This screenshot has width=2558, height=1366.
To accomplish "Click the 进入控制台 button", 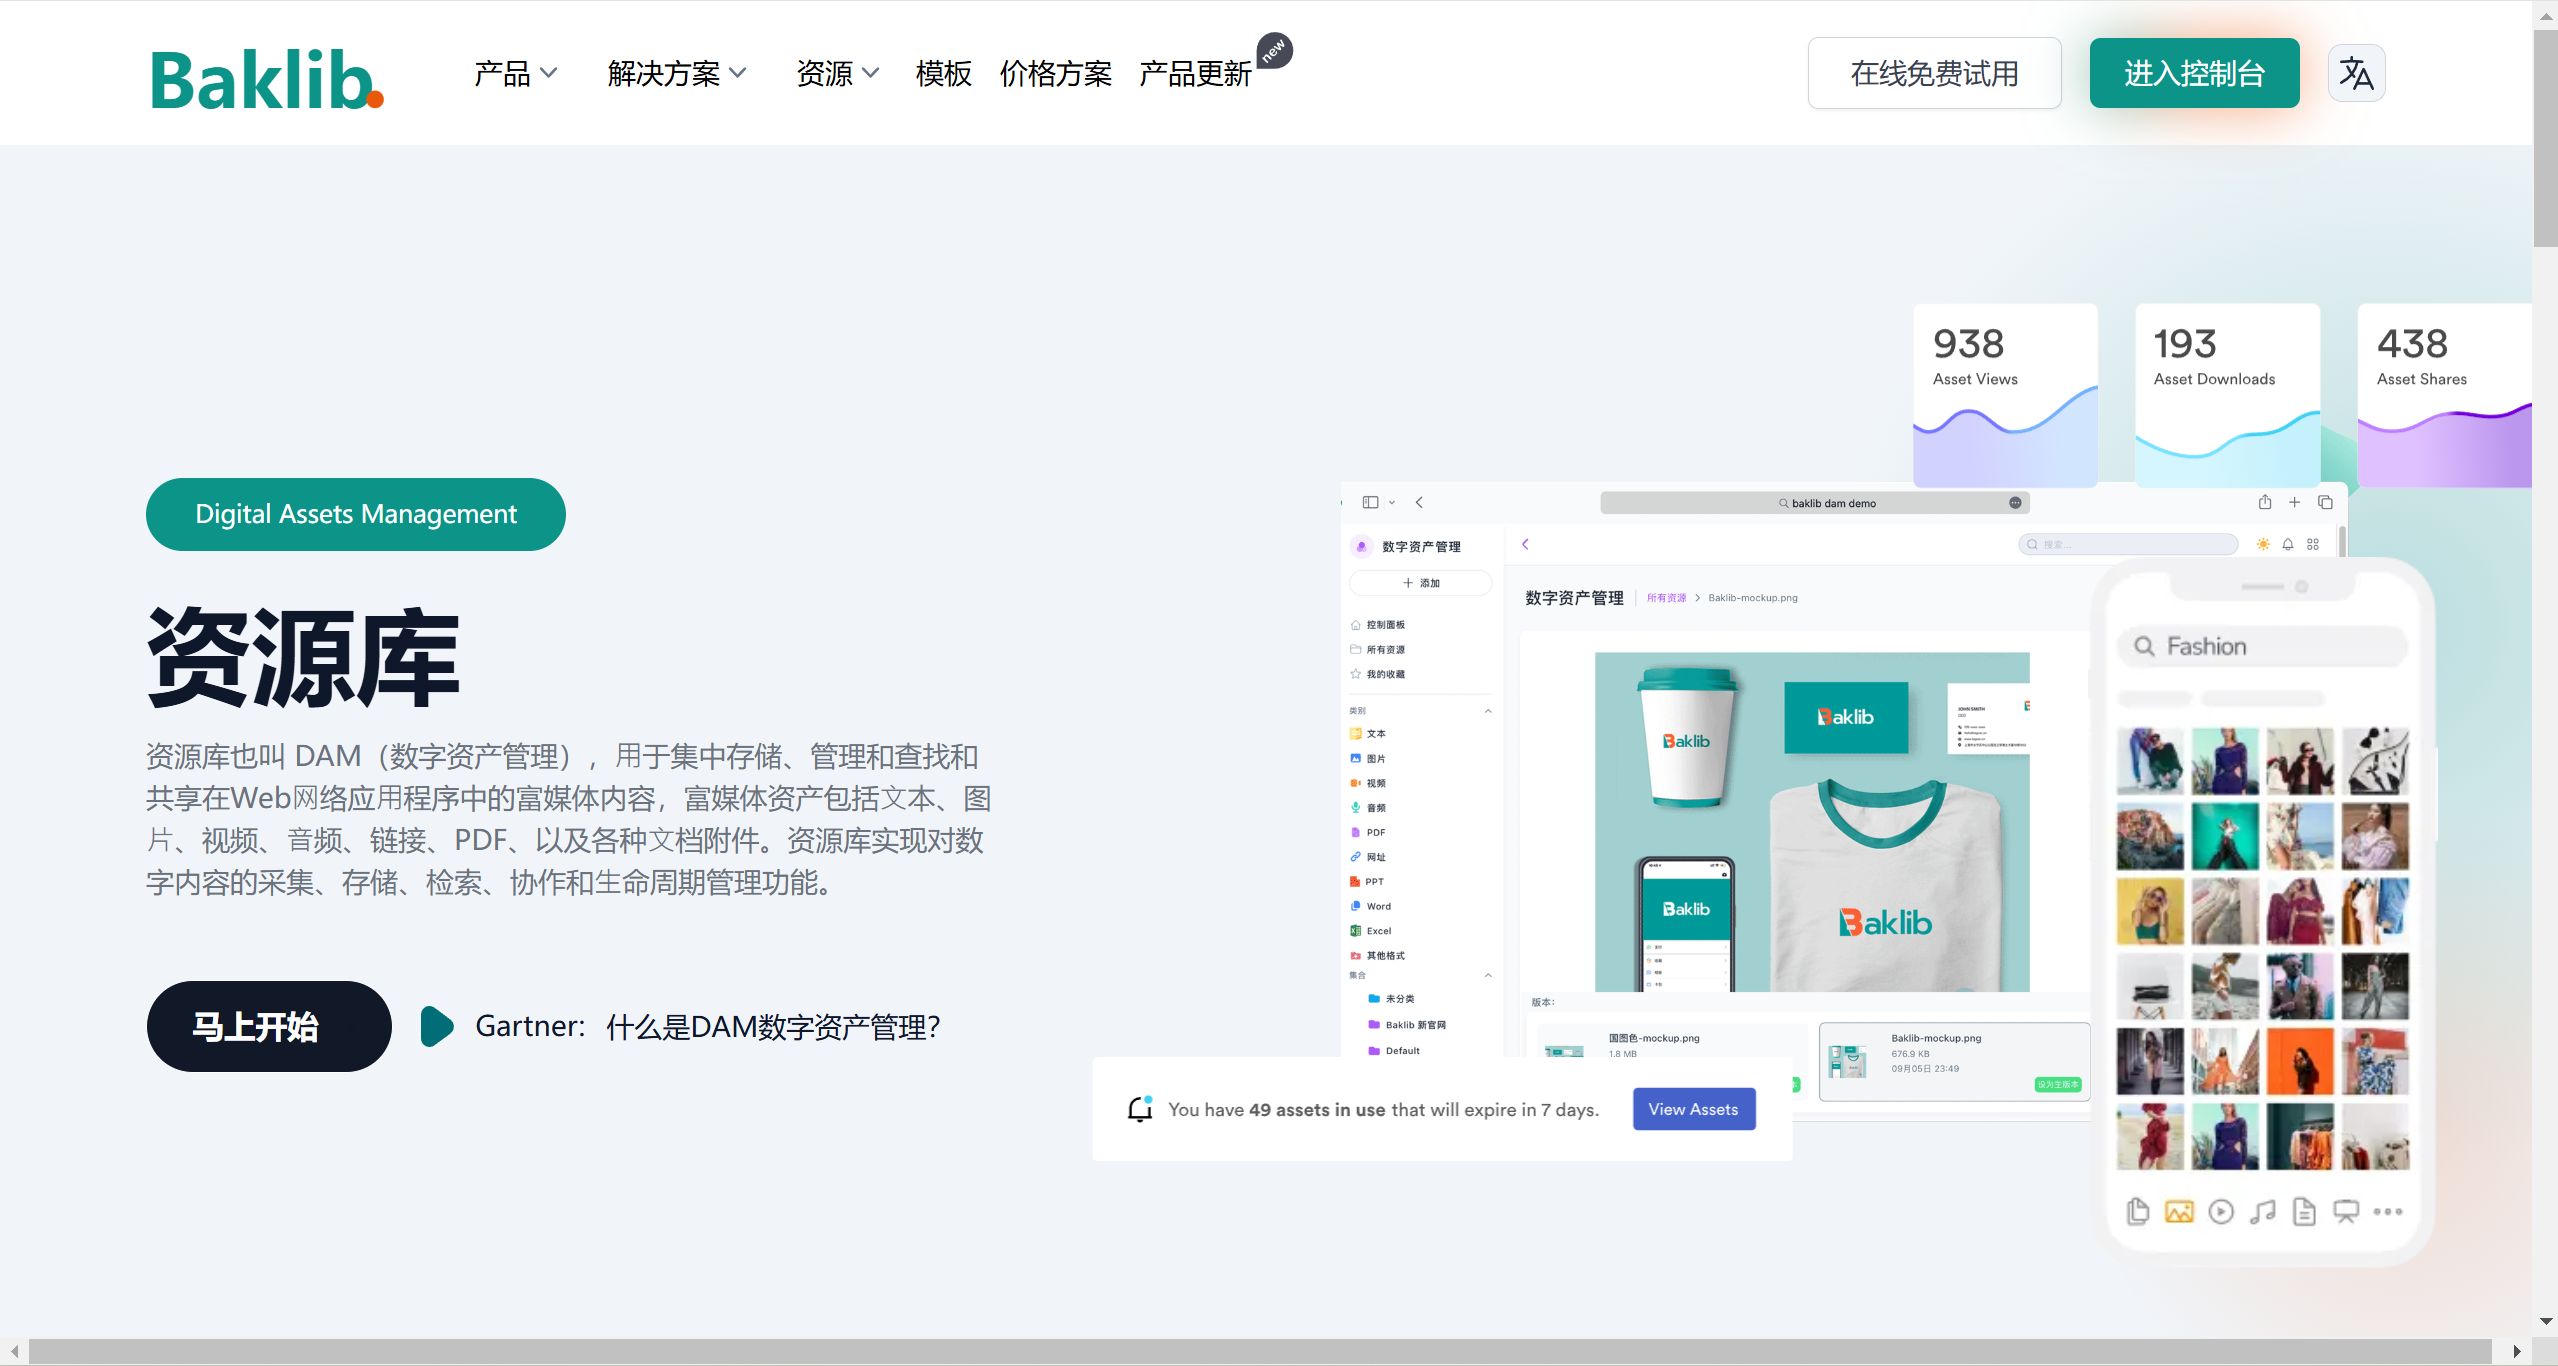I will (x=2193, y=73).
